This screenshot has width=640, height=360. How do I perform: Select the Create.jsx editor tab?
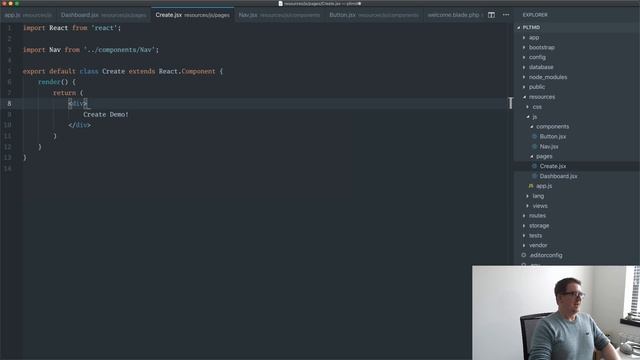point(192,15)
